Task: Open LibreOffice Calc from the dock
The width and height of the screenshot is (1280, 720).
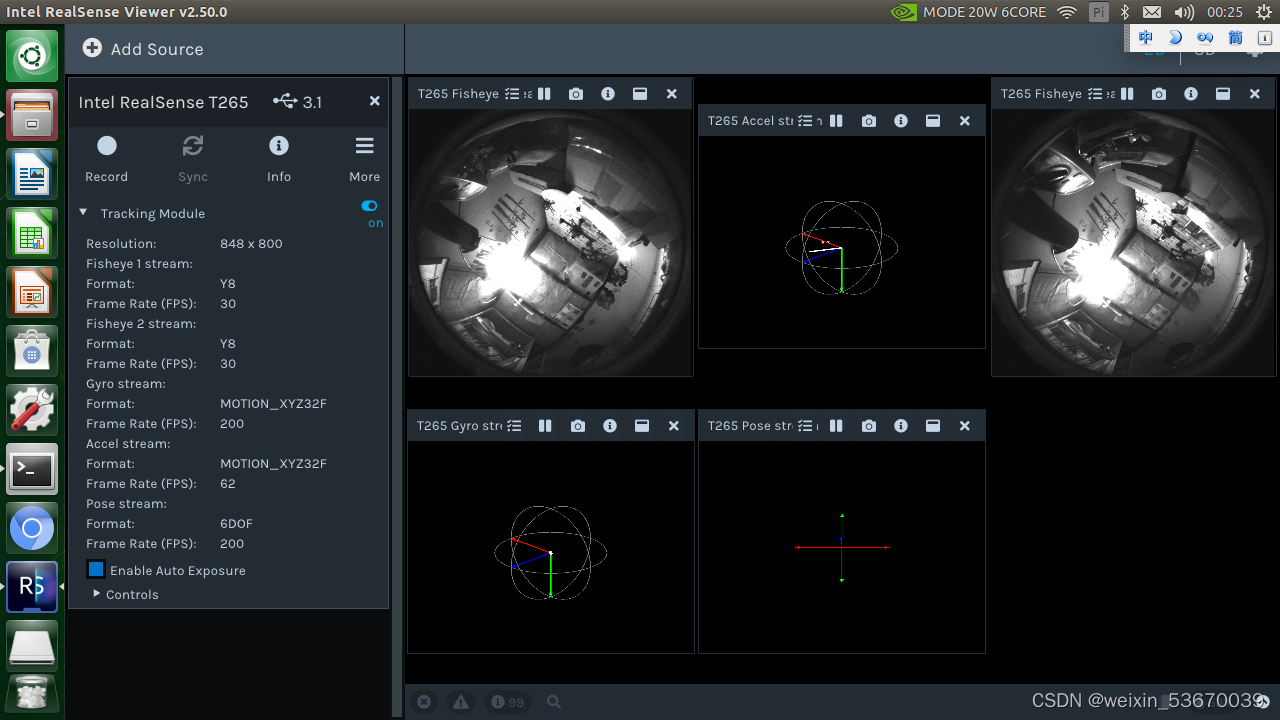Action: click(32, 233)
